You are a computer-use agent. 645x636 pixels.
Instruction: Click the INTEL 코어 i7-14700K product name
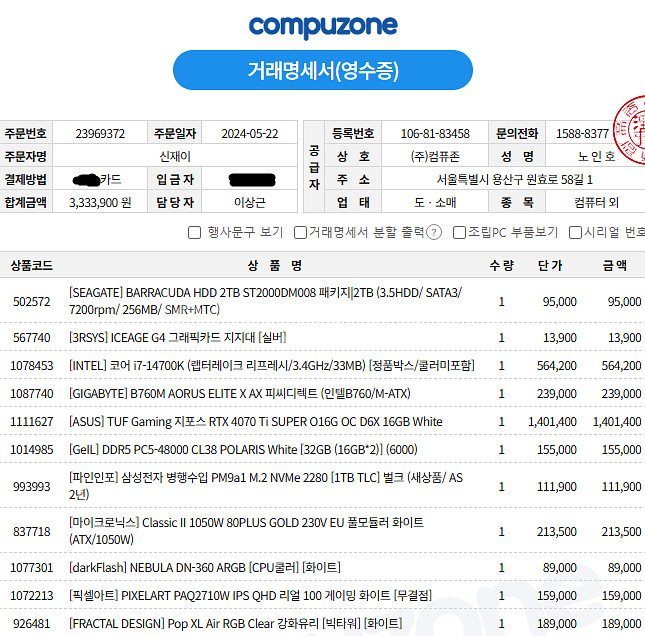[x=271, y=366]
